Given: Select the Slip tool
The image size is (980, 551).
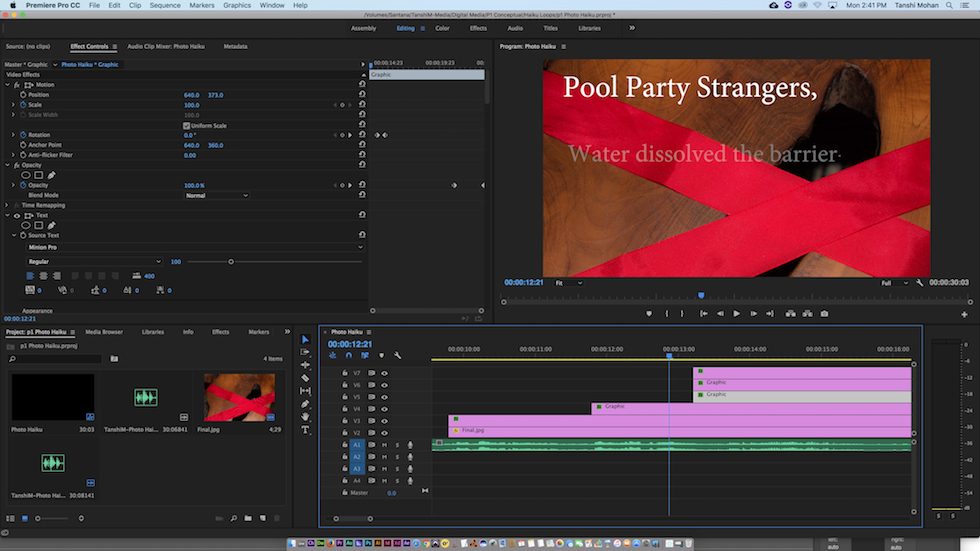Looking at the screenshot, I should 305,391.
